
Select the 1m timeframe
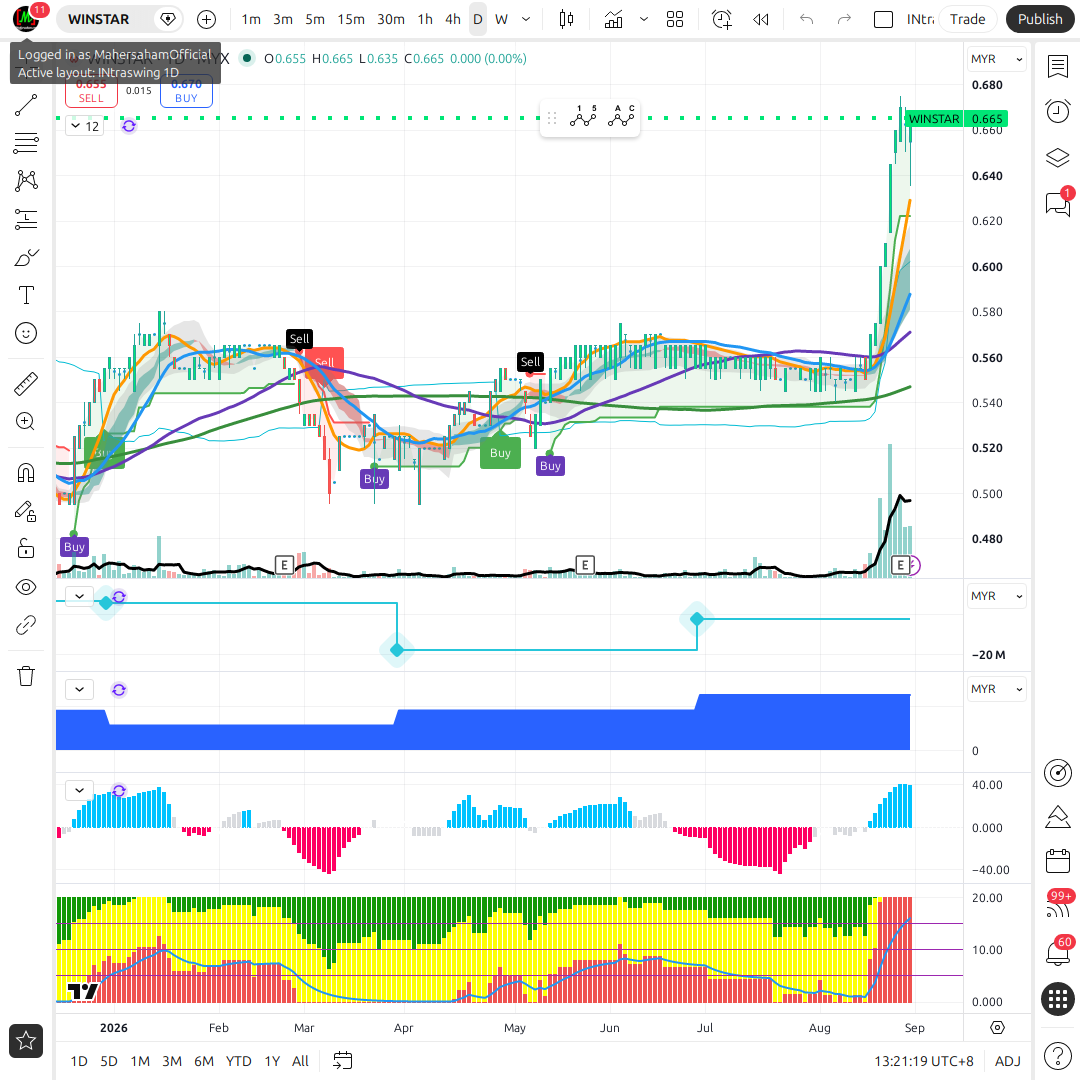[x=251, y=19]
